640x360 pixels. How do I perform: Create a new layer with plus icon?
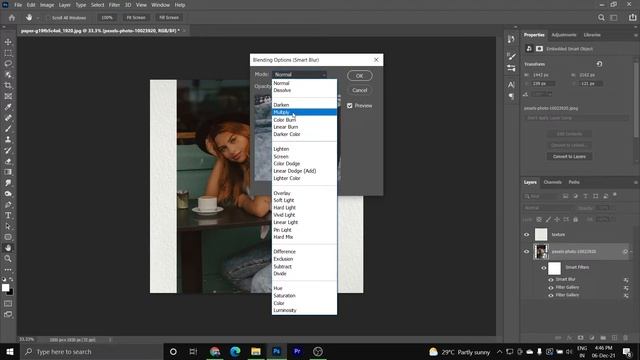click(614, 338)
